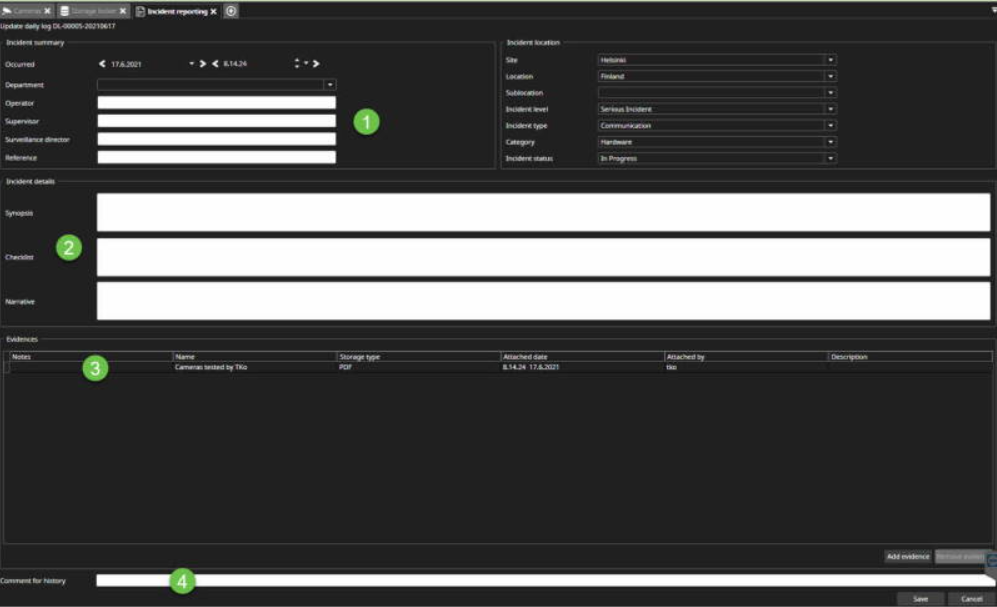Screen dimensions: 997x607
Task: Open tab list arrow at top-right corner
Action: [x=991, y=10]
